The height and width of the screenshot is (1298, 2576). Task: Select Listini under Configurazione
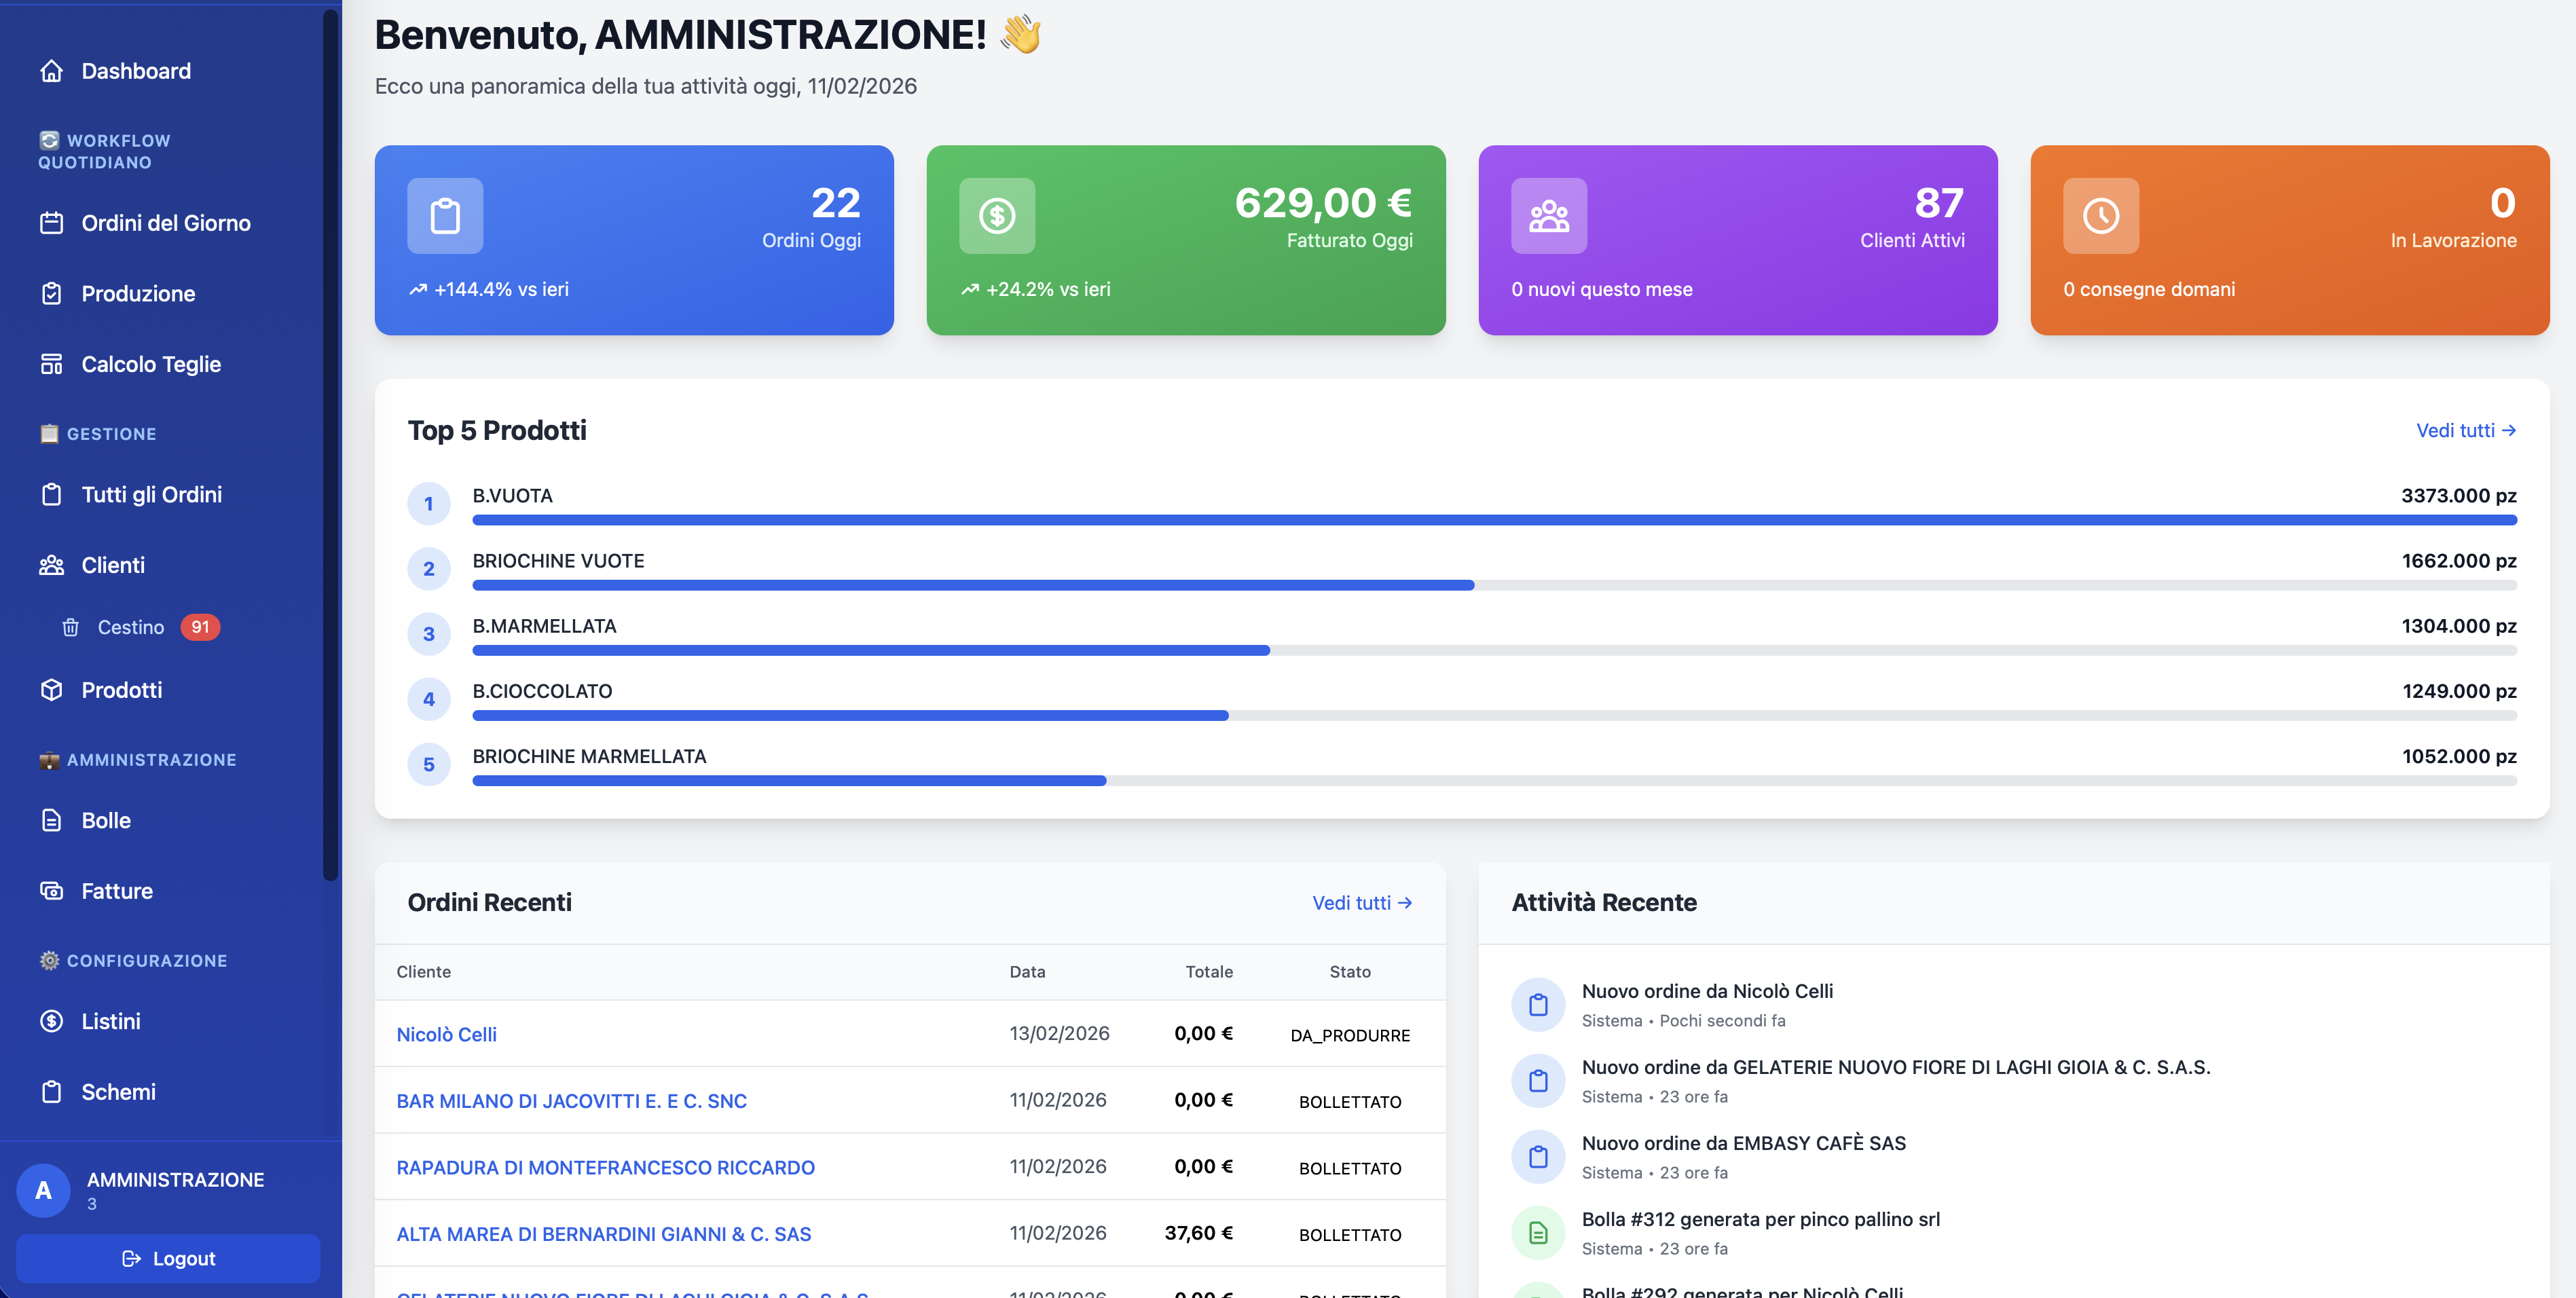coord(111,1021)
